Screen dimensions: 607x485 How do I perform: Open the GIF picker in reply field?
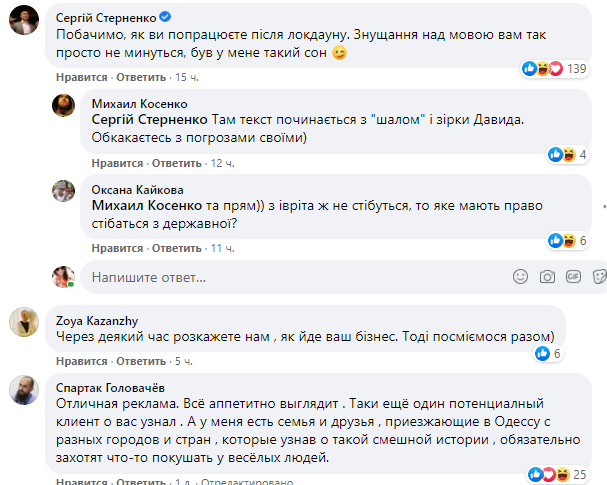[x=573, y=276]
